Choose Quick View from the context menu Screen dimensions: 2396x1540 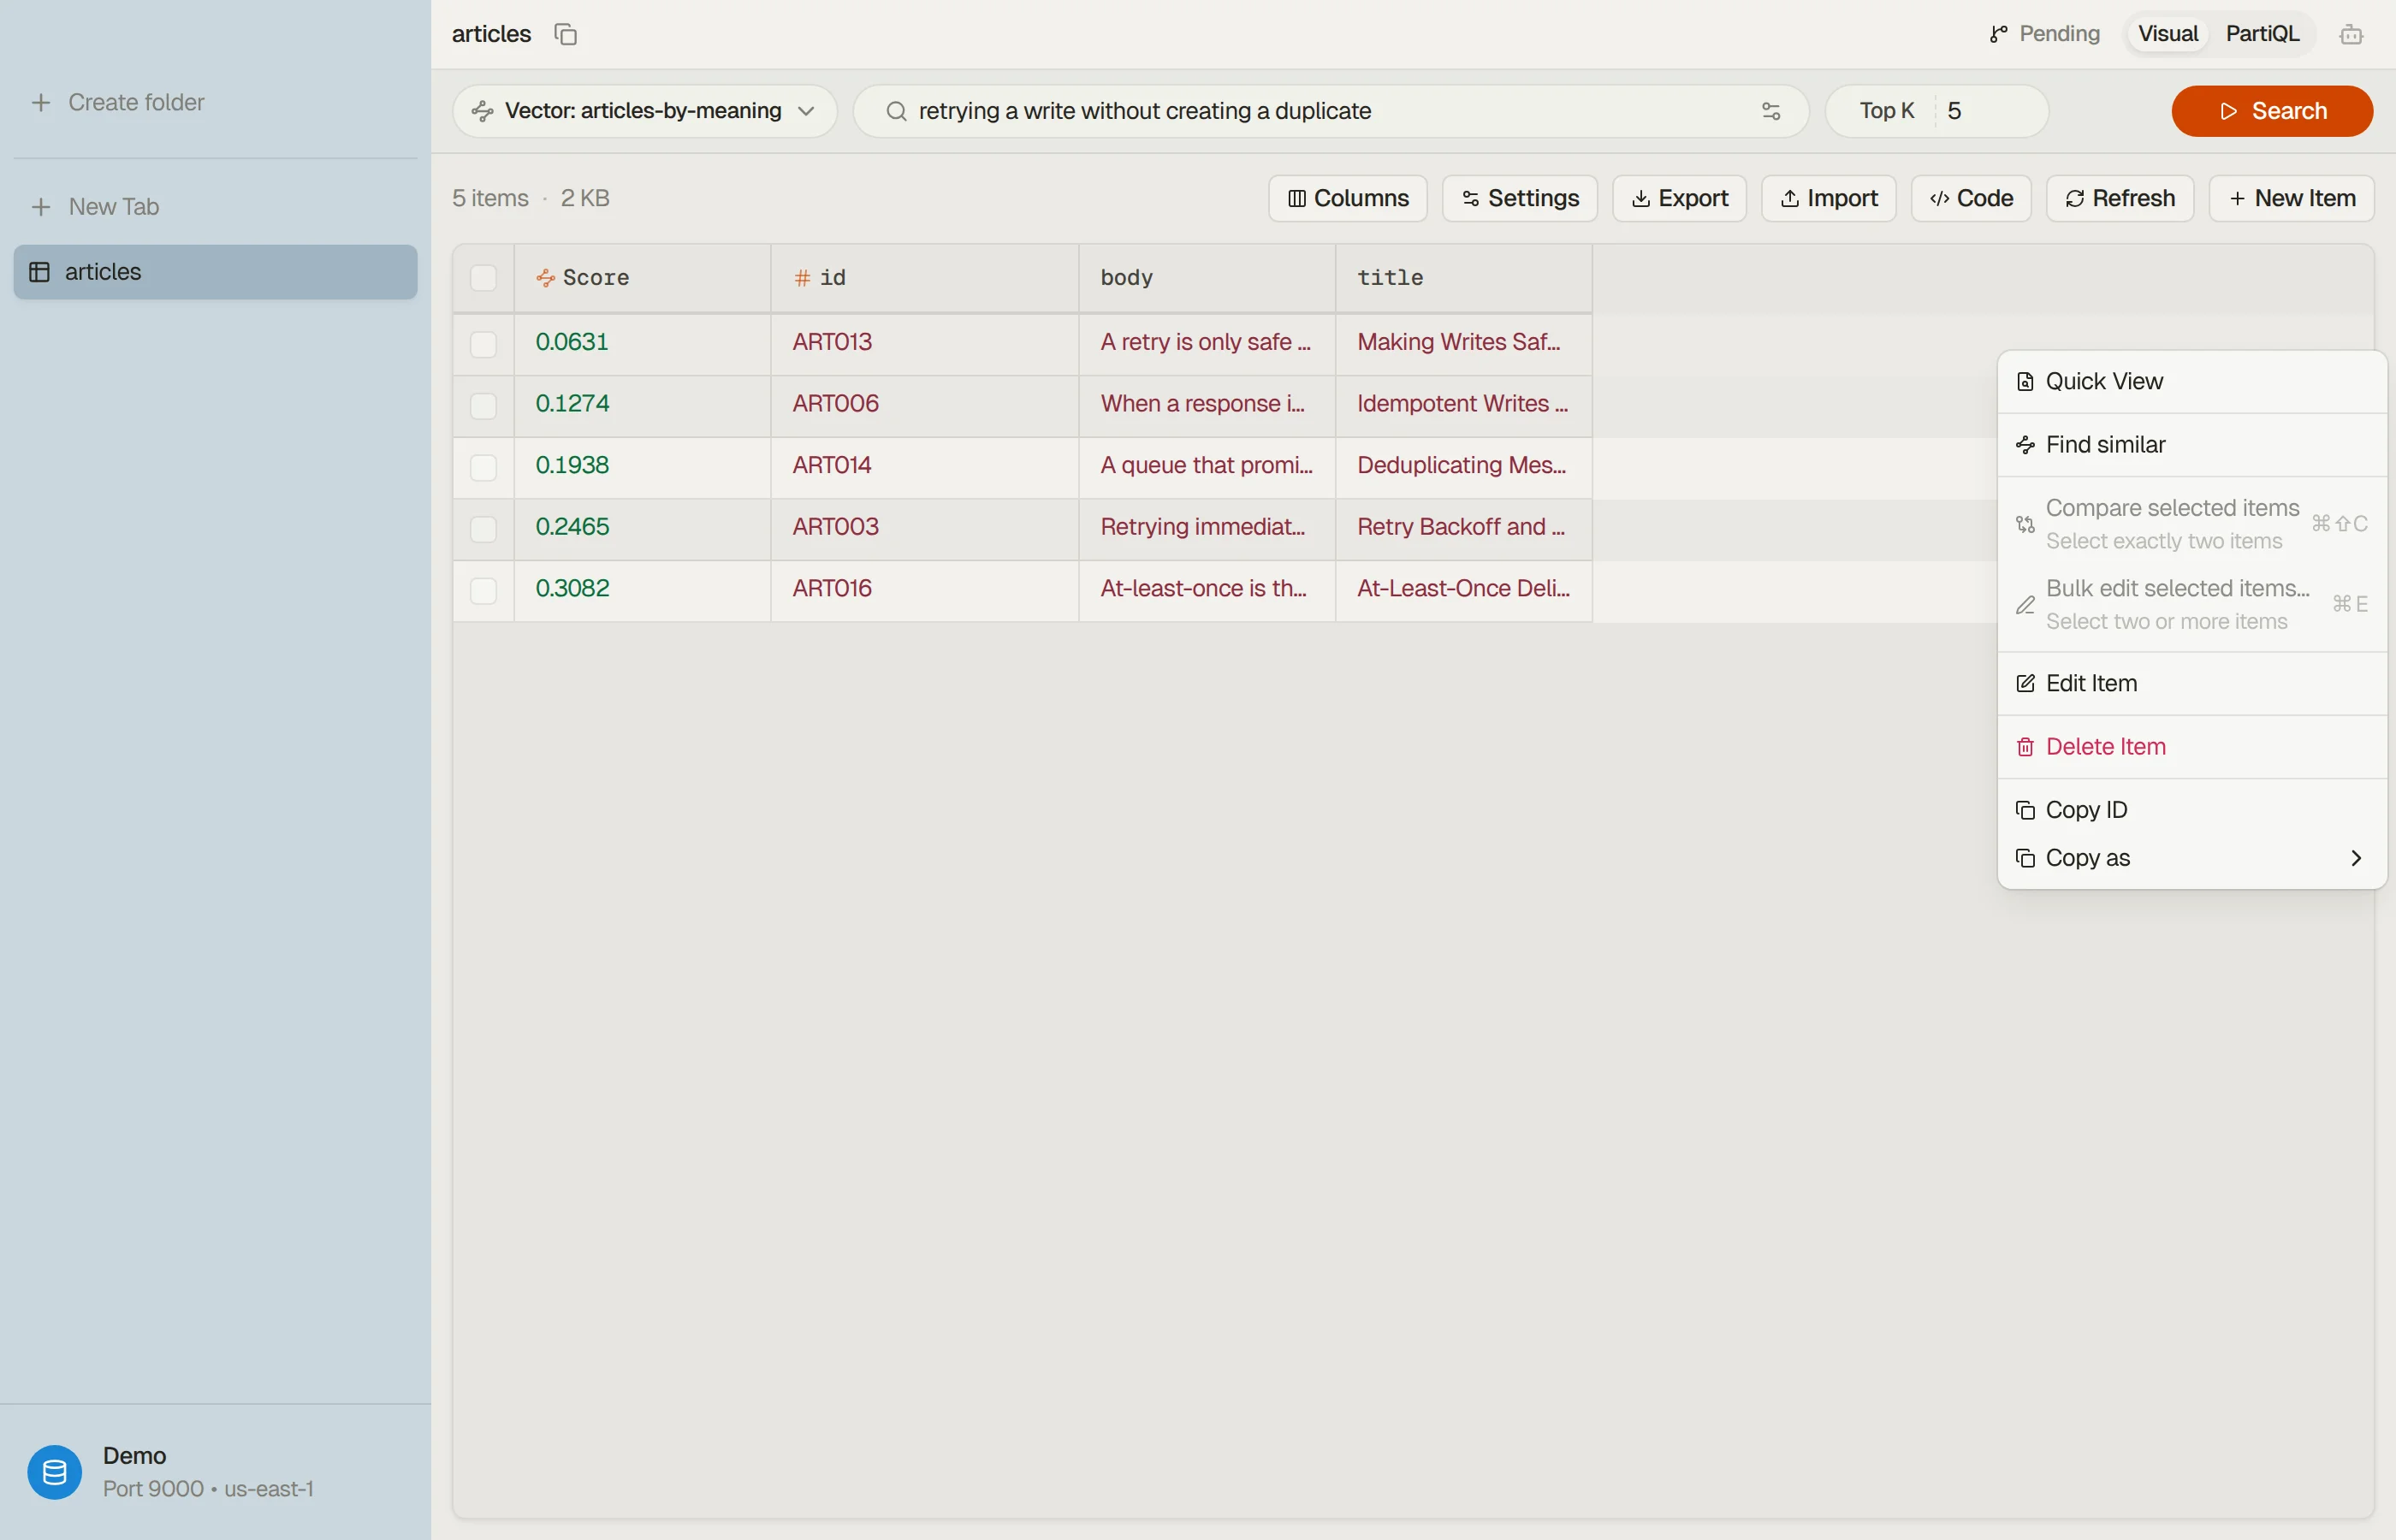coord(2191,382)
